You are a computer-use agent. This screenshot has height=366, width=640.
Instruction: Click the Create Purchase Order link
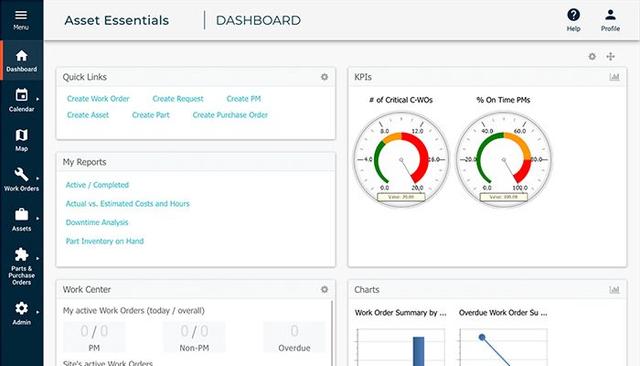click(230, 115)
